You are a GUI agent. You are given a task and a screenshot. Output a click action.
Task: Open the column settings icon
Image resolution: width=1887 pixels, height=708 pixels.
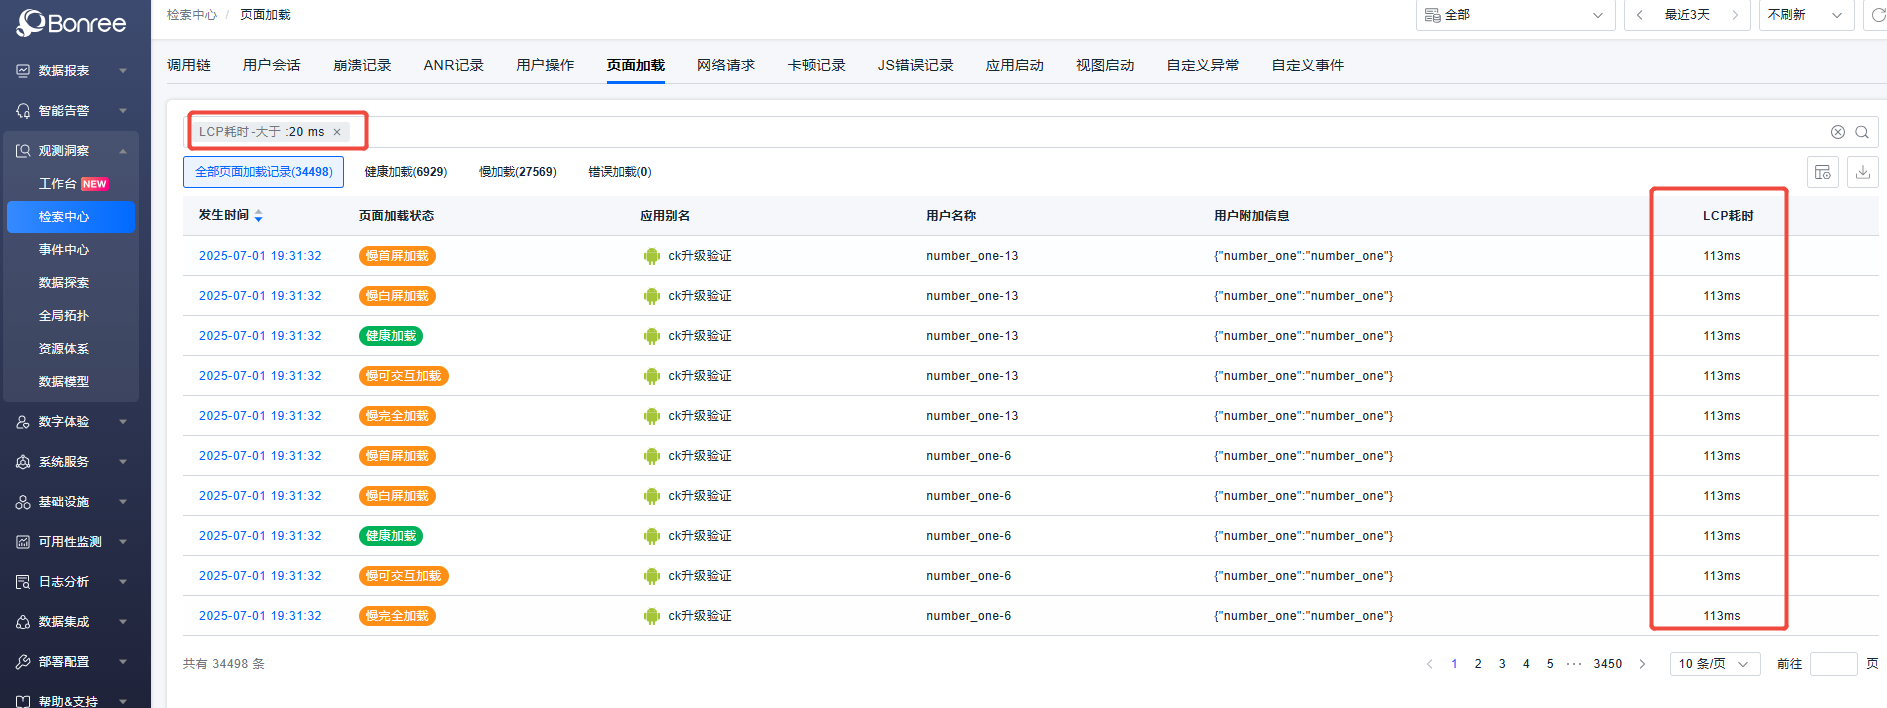click(x=1822, y=172)
